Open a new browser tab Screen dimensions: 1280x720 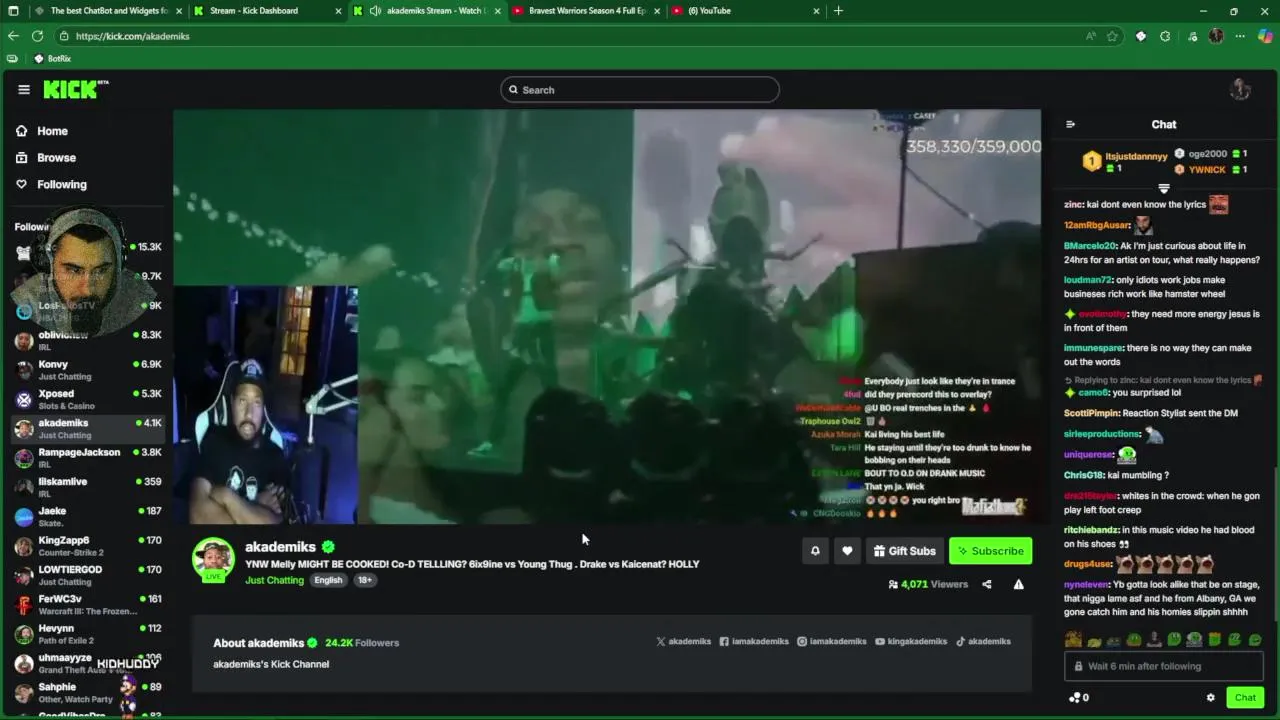click(x=838, y=11)
